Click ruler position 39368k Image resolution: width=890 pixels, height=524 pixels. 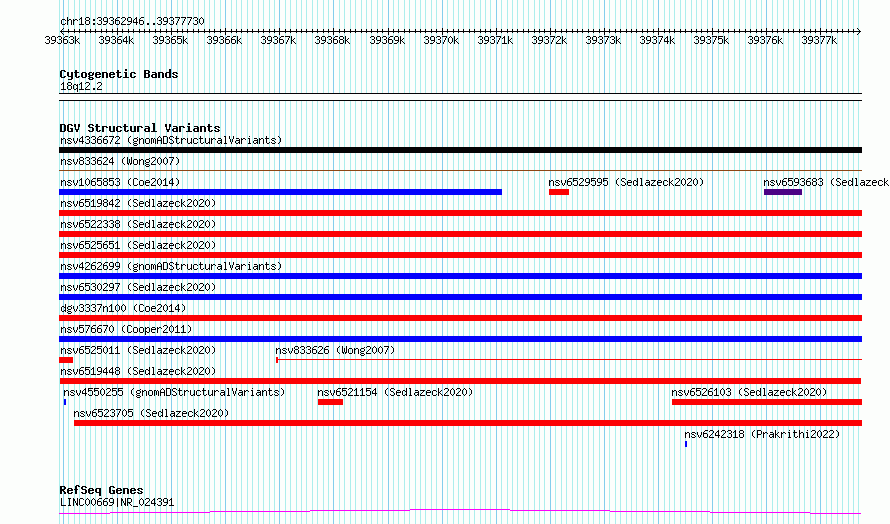tap(332, 40)
